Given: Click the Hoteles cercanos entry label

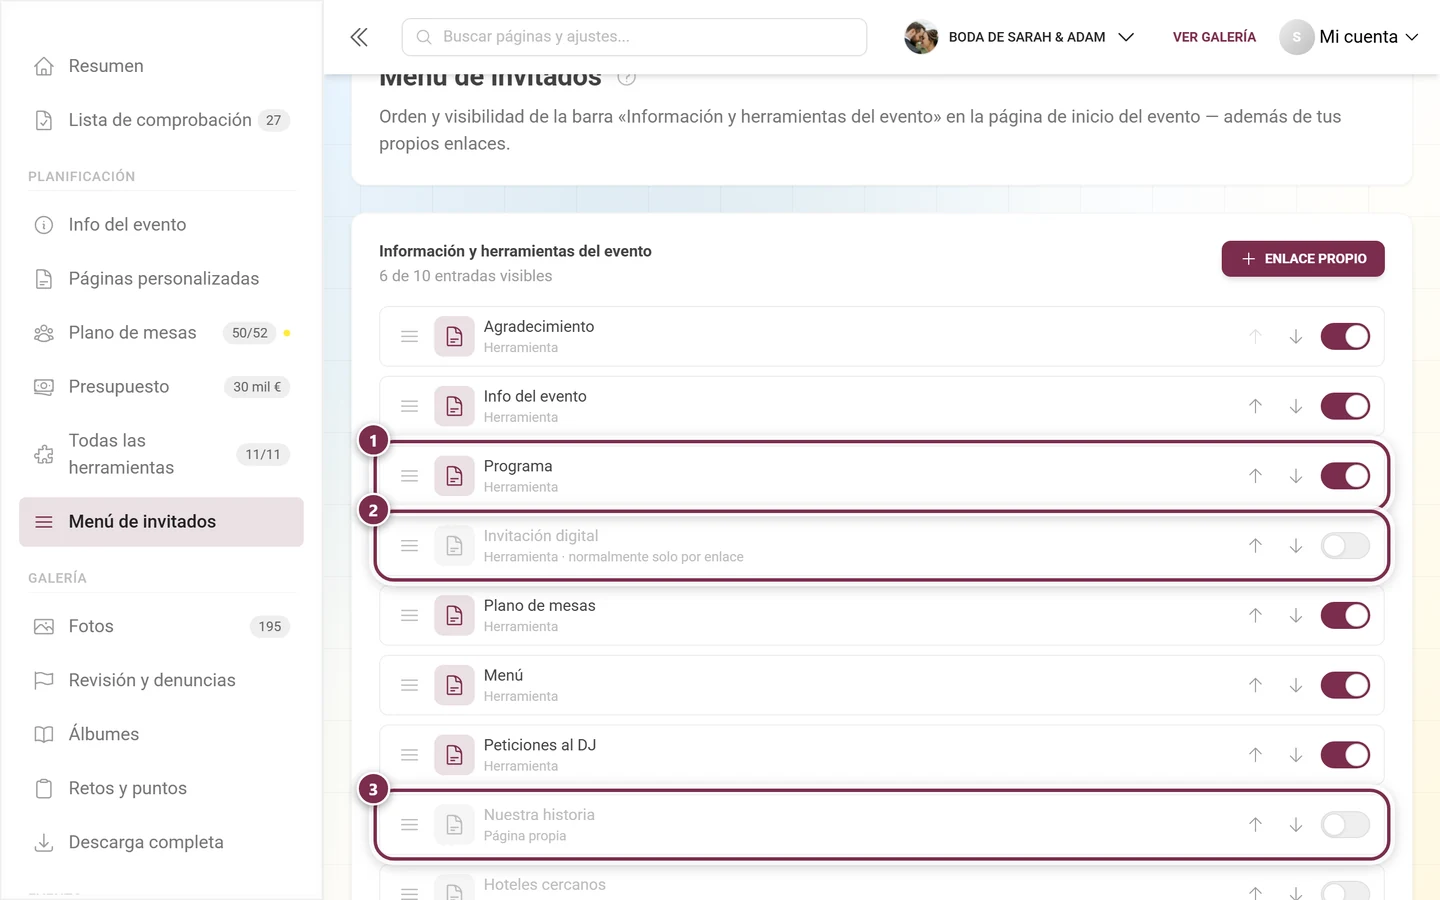Looking at the screenshot, I should (x=545, y=885).
